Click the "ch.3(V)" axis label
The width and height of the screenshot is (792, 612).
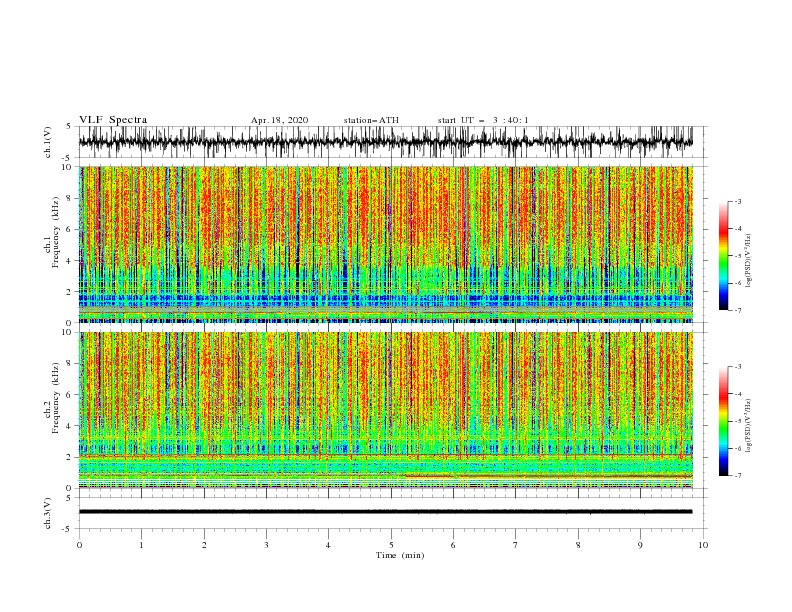pos(48,513)
